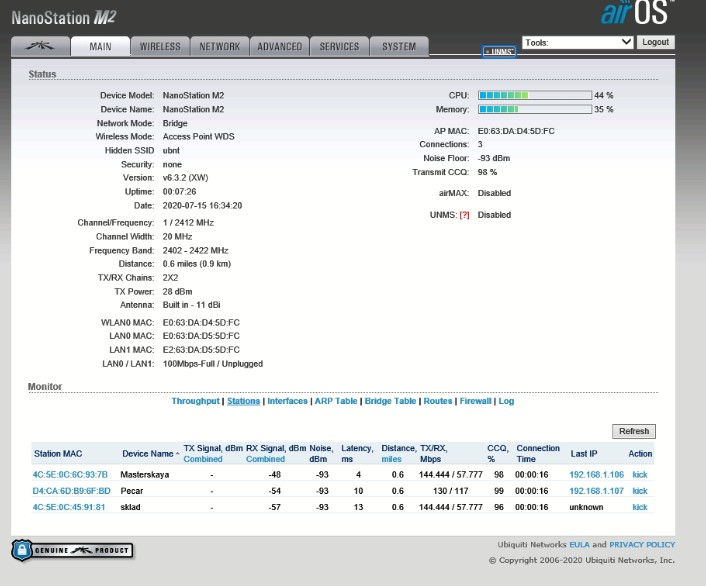Click the UNMS [?] help link
706x586 pixels.
click(x=464, y=215)
